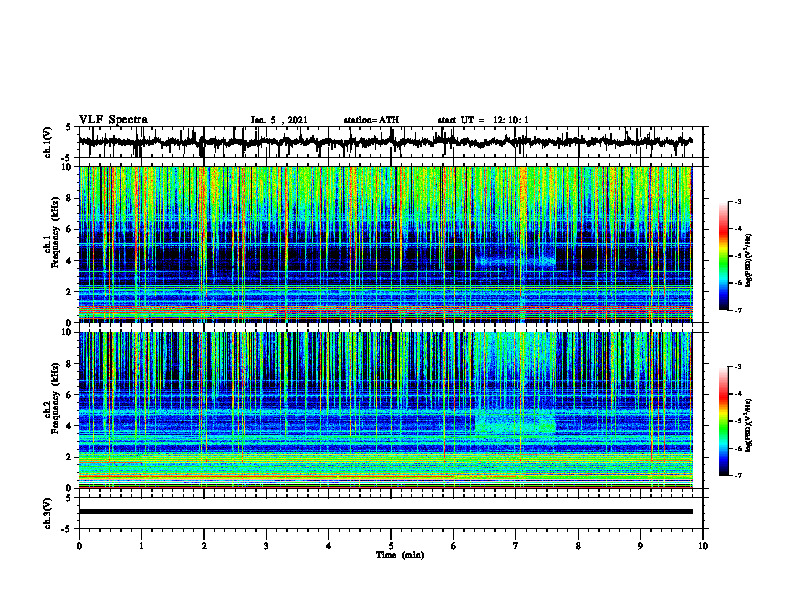792x612 pixels.
Task: Click time axis tick label "10"
Action: [703, 546]
